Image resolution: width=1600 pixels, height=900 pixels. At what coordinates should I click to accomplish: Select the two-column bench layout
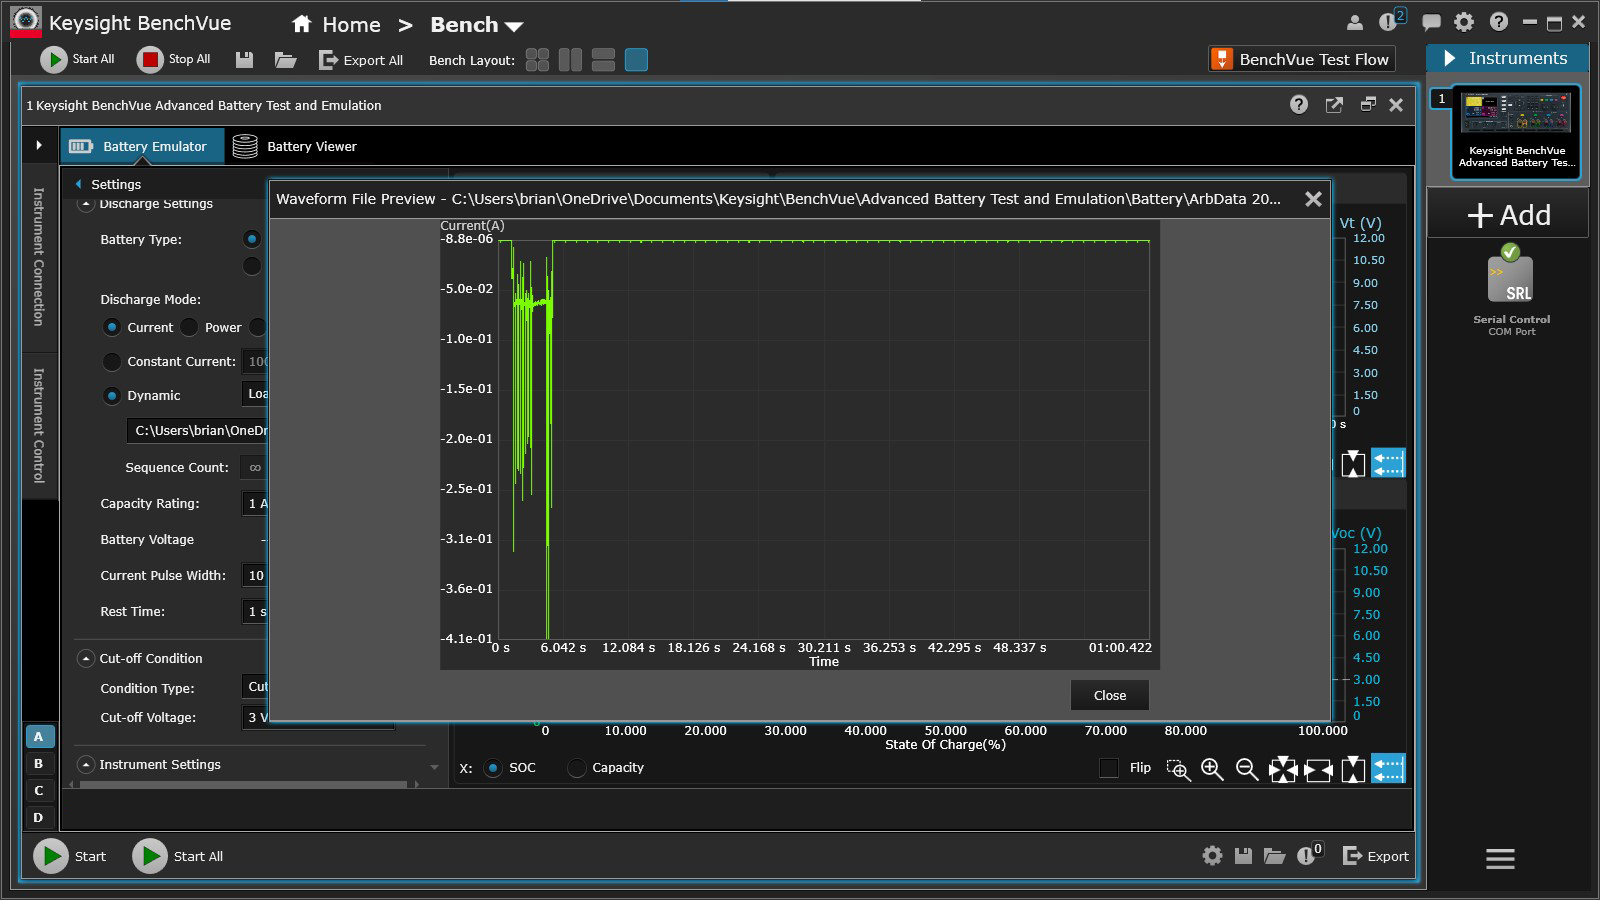click(x=570, y=60)
